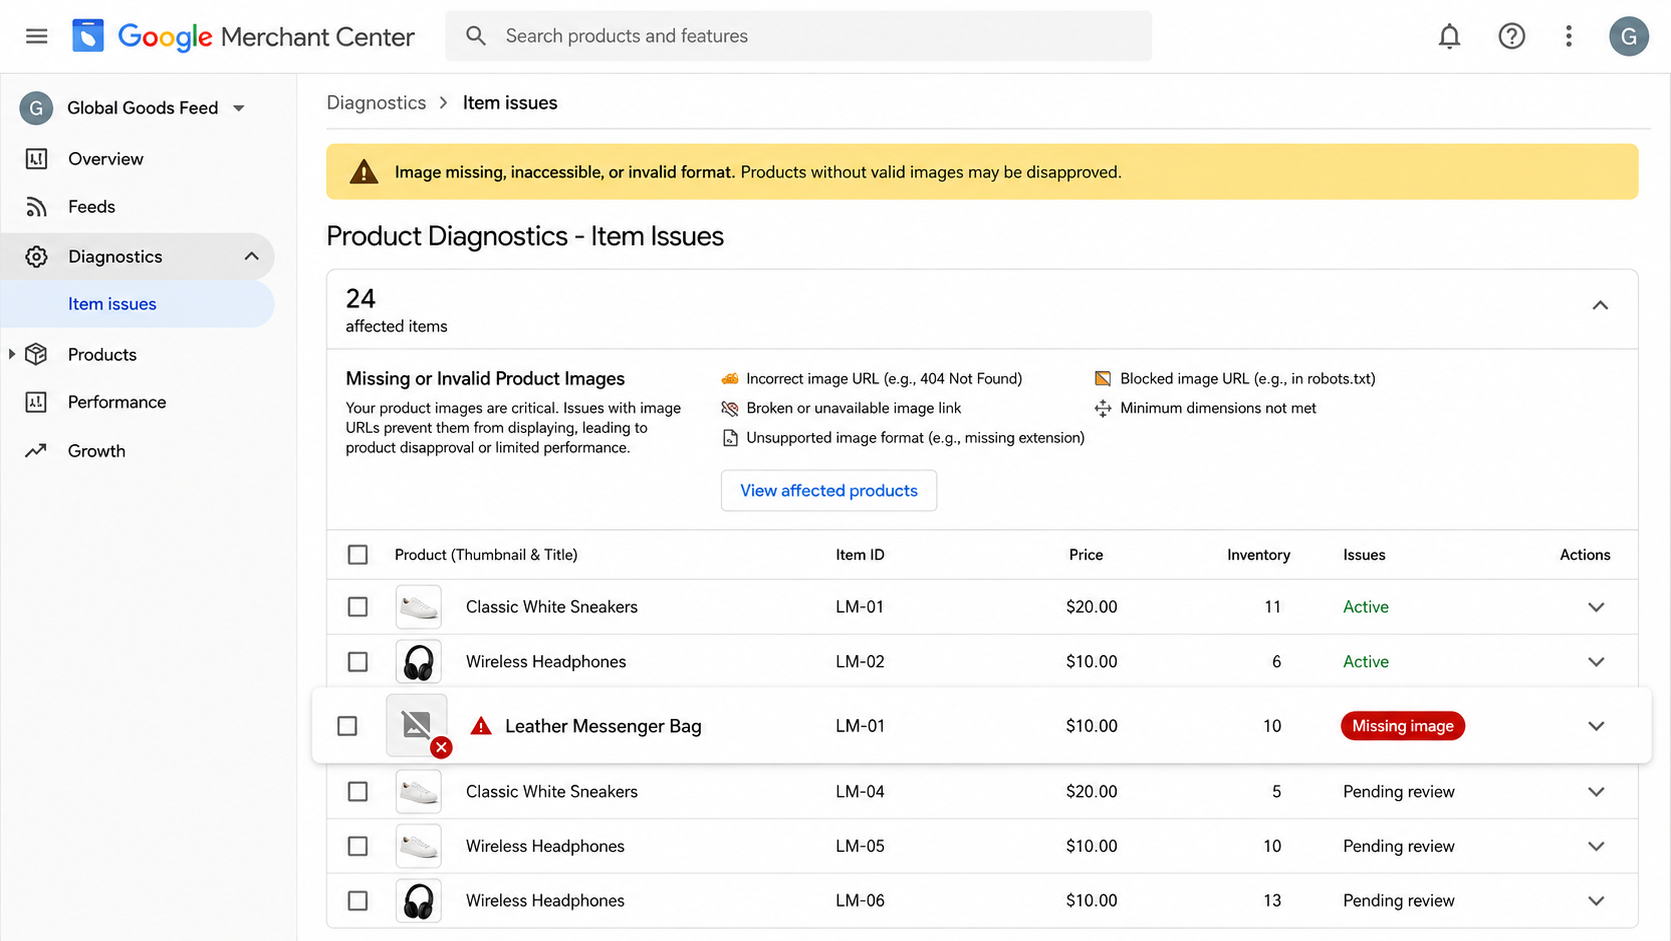Click View affected products button
This screenshot has height=941, width=1671.
pyautogui.click(x=829, y=490)
